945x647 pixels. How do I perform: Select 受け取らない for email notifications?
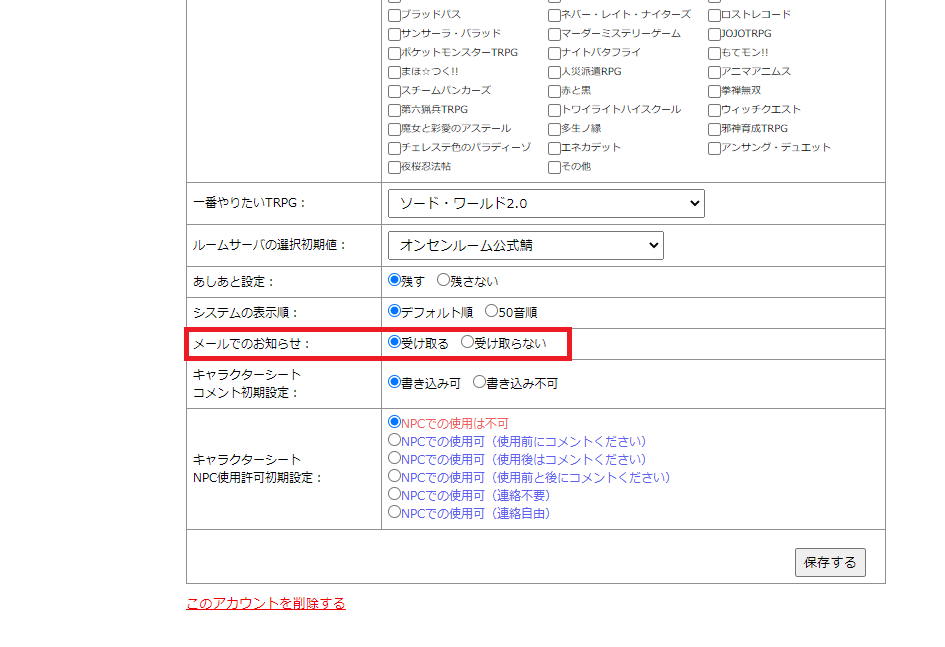coord(467,343)
